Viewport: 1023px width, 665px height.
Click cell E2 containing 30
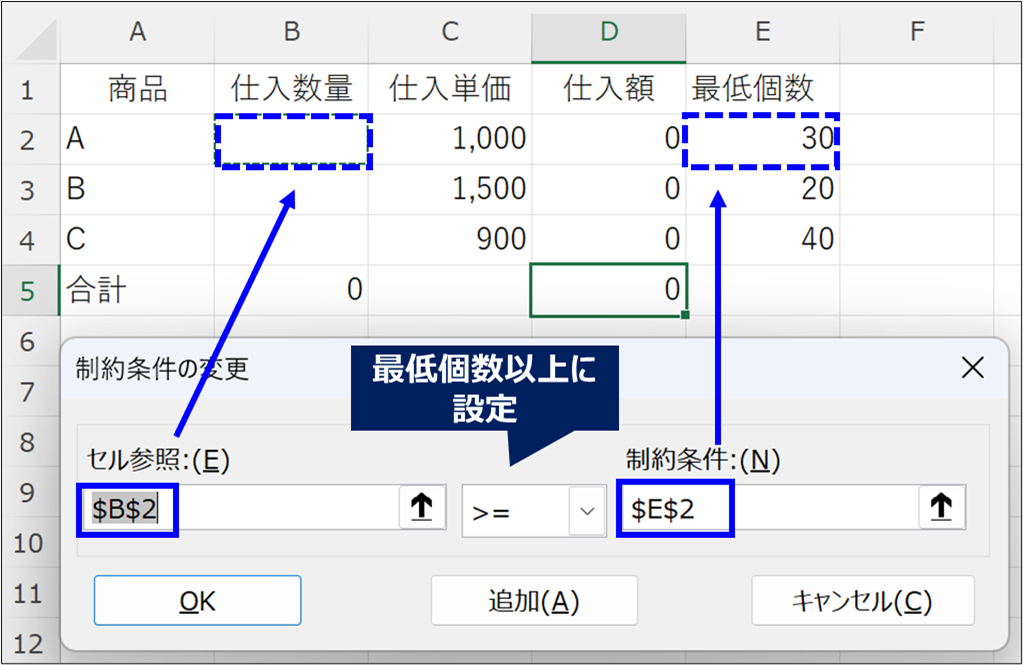click(x=762, y=140)
